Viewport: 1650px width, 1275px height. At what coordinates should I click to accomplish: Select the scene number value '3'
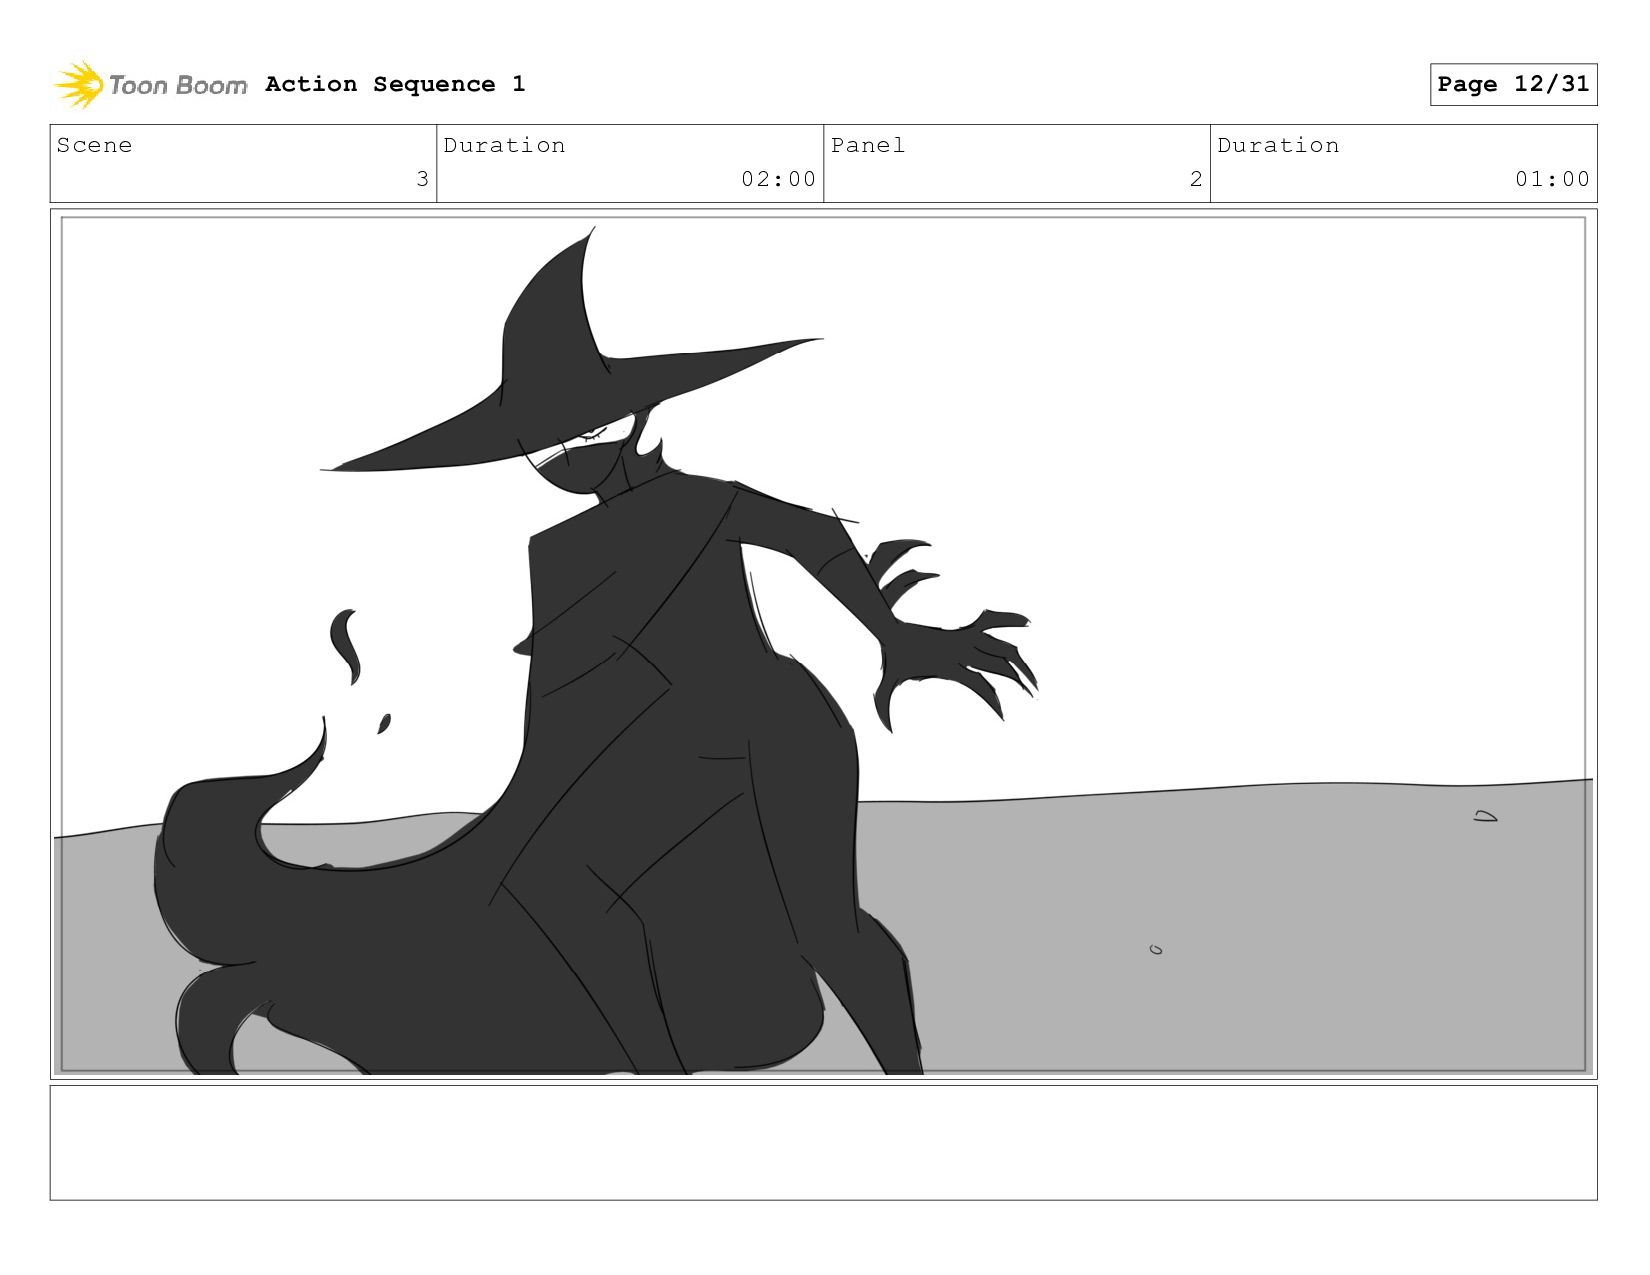422,179
